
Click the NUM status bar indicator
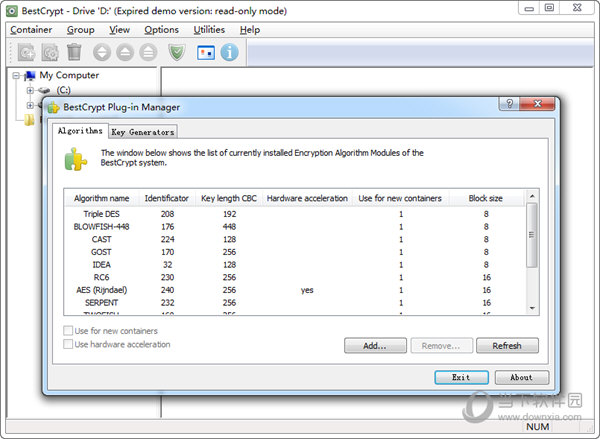click(538, 427)
